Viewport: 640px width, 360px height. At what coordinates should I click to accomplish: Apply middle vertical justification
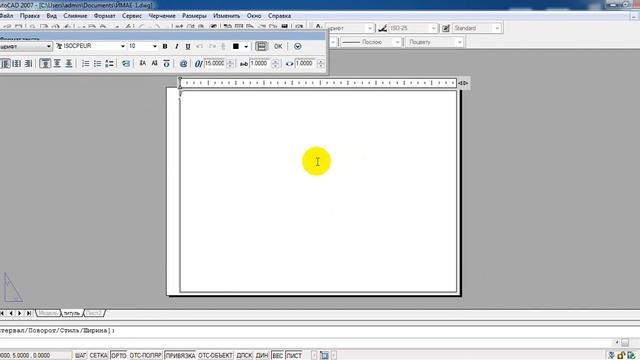(57, 64)
